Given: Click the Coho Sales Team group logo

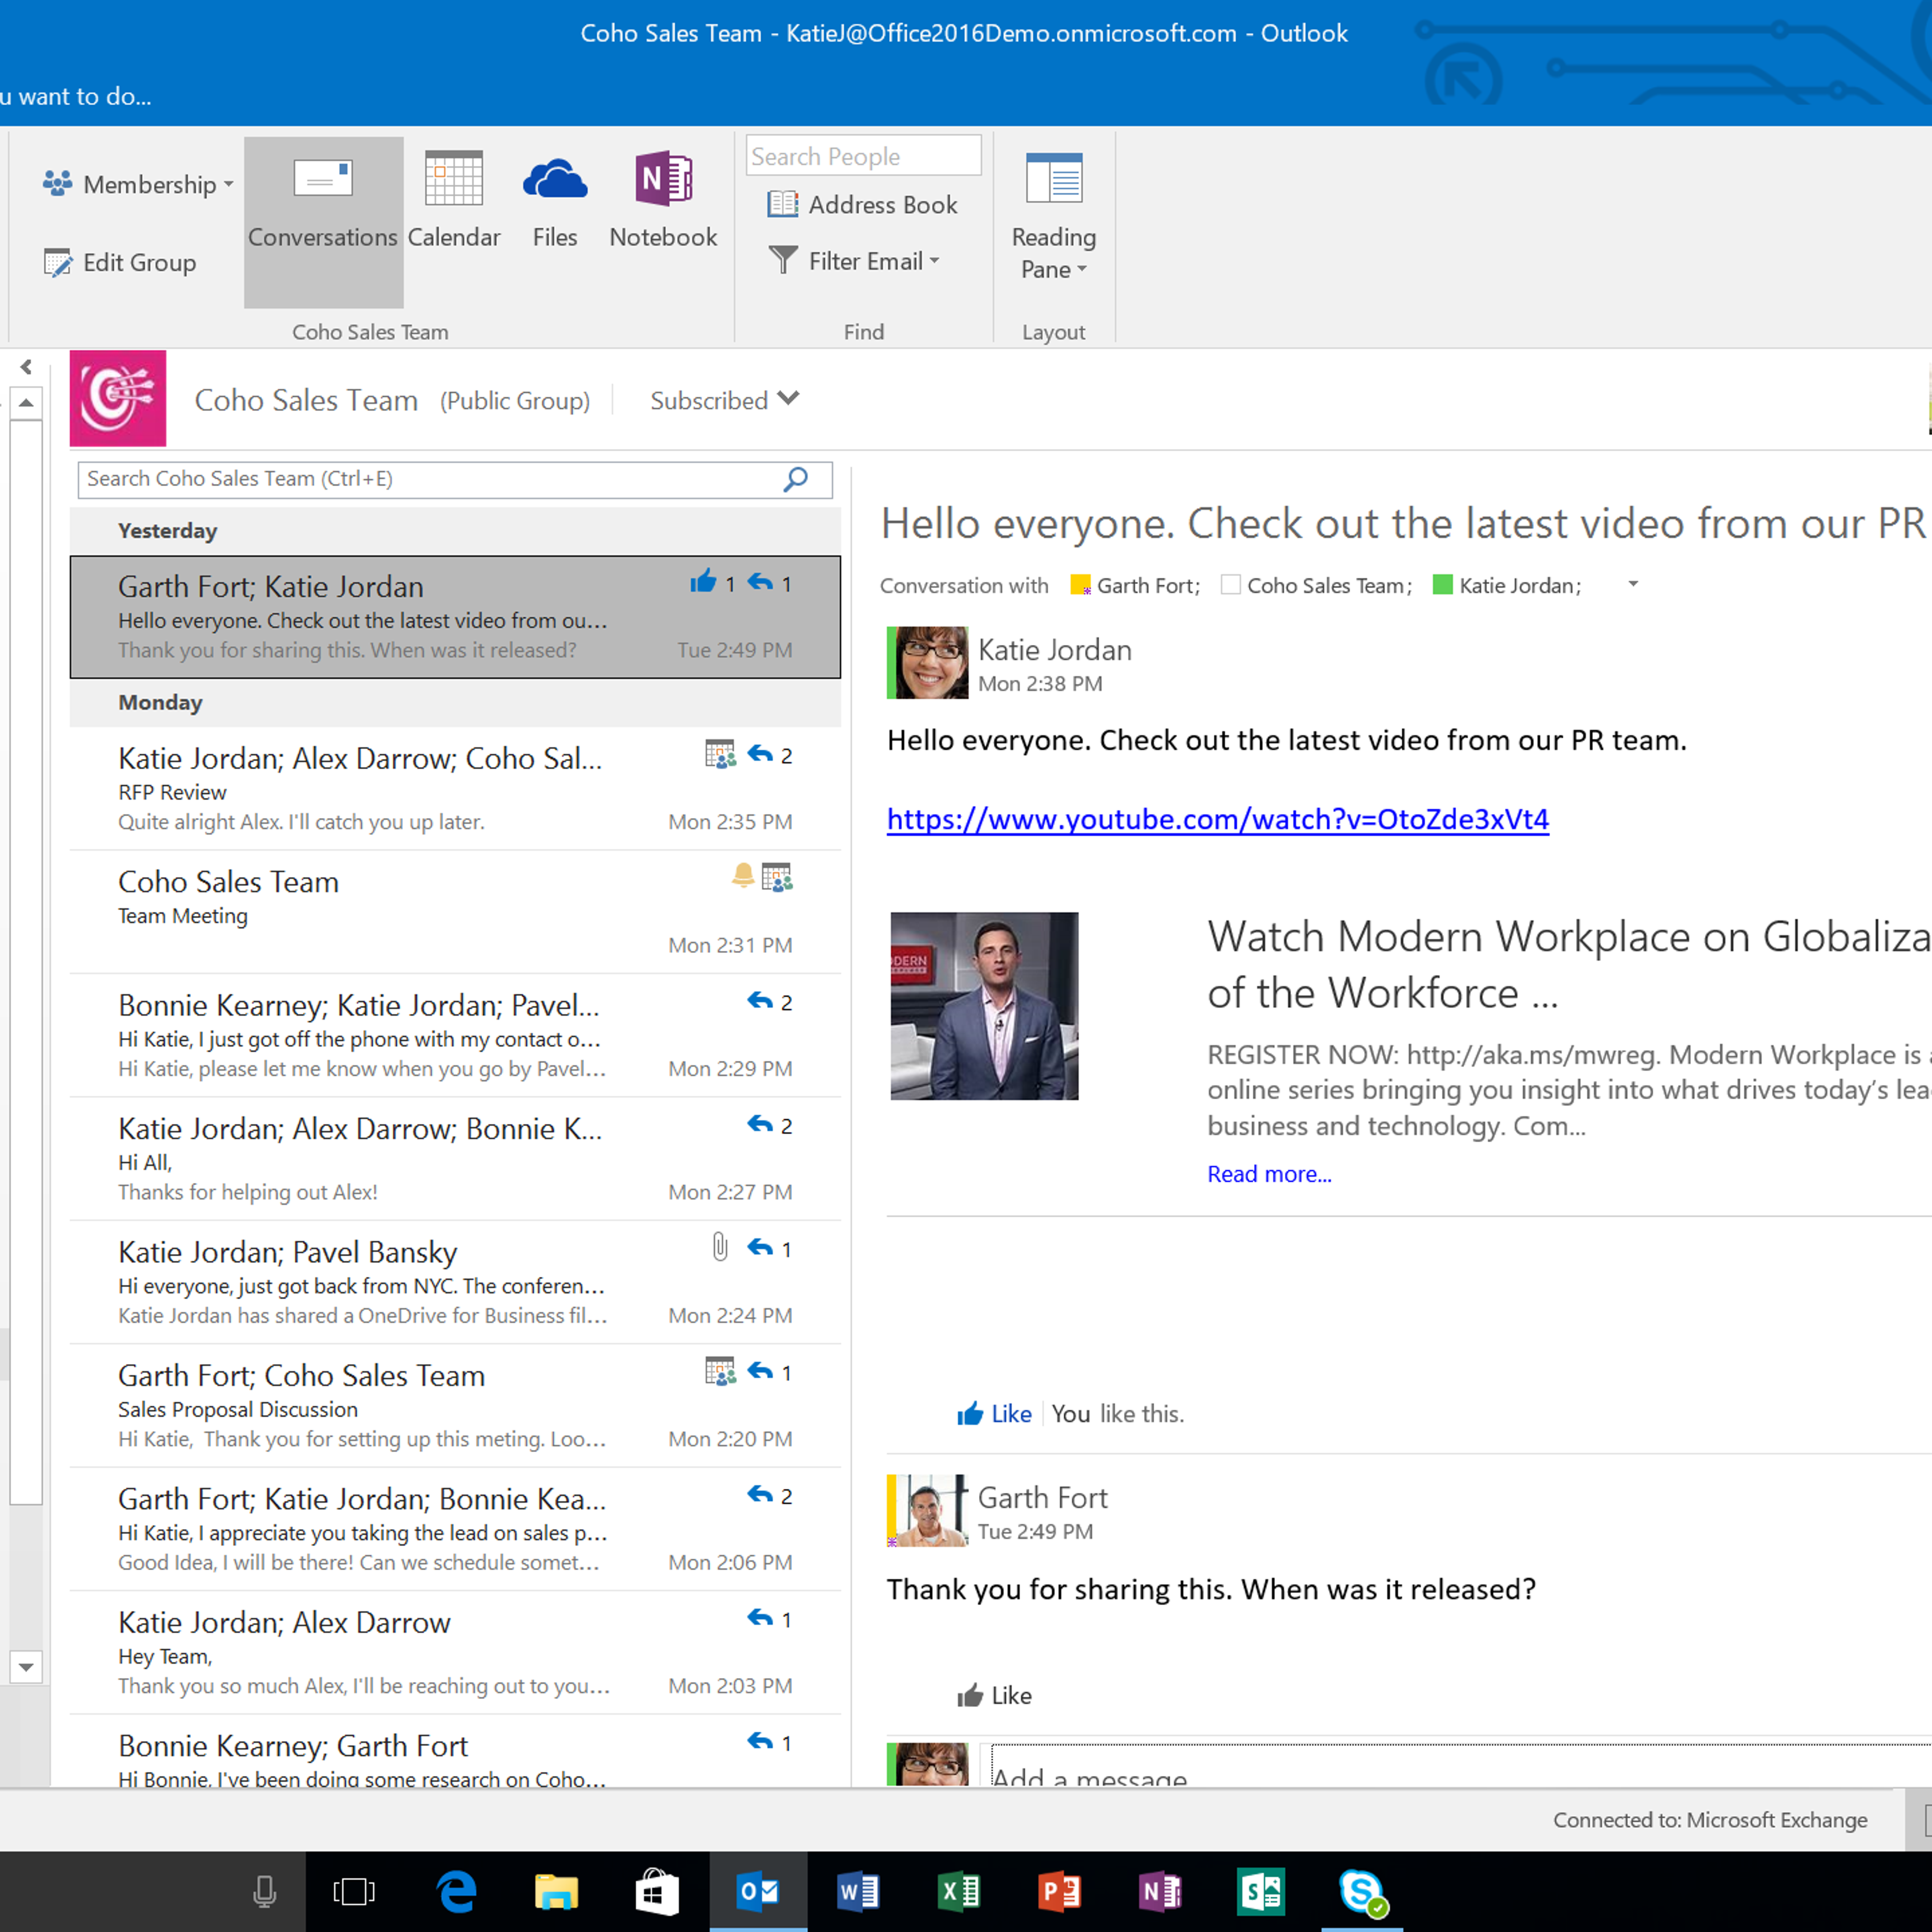Looking at the screenshot, I should coord(118,398).
